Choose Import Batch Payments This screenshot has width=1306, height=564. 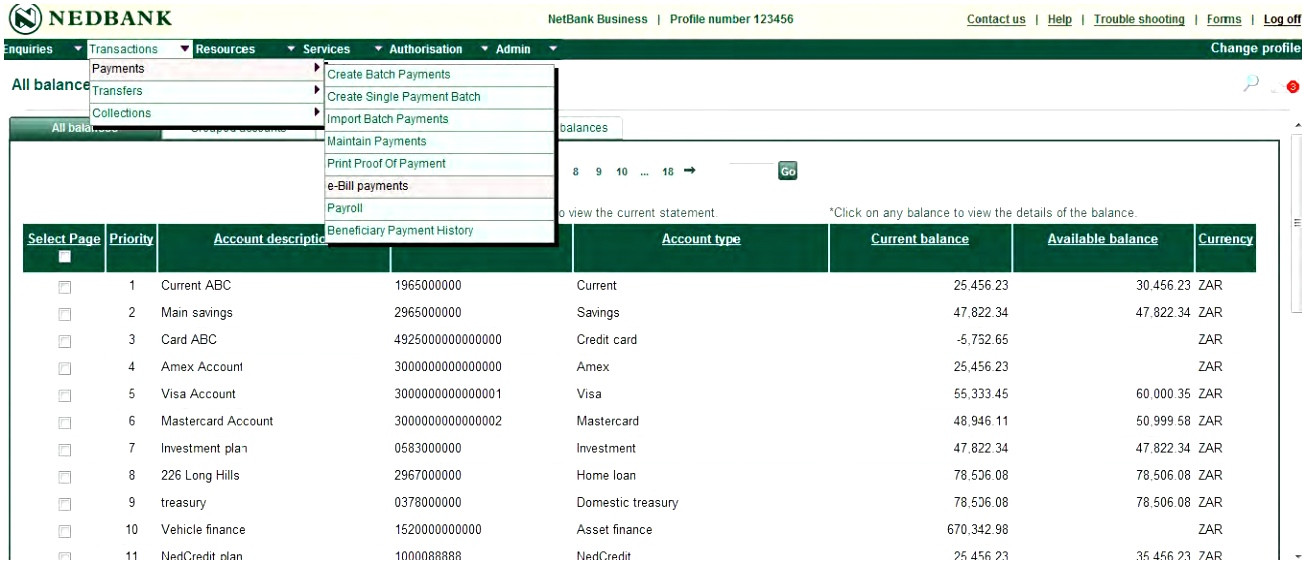click(x=439, y=119)
